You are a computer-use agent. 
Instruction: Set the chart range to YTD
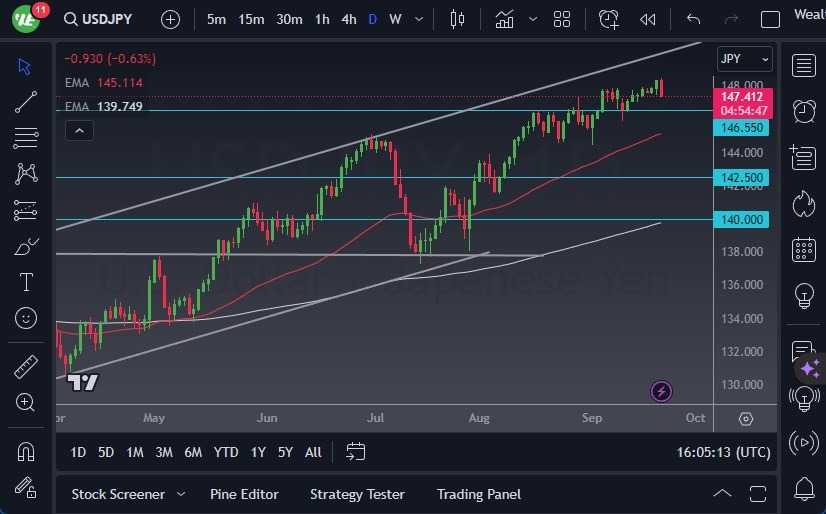coord(226,452)
